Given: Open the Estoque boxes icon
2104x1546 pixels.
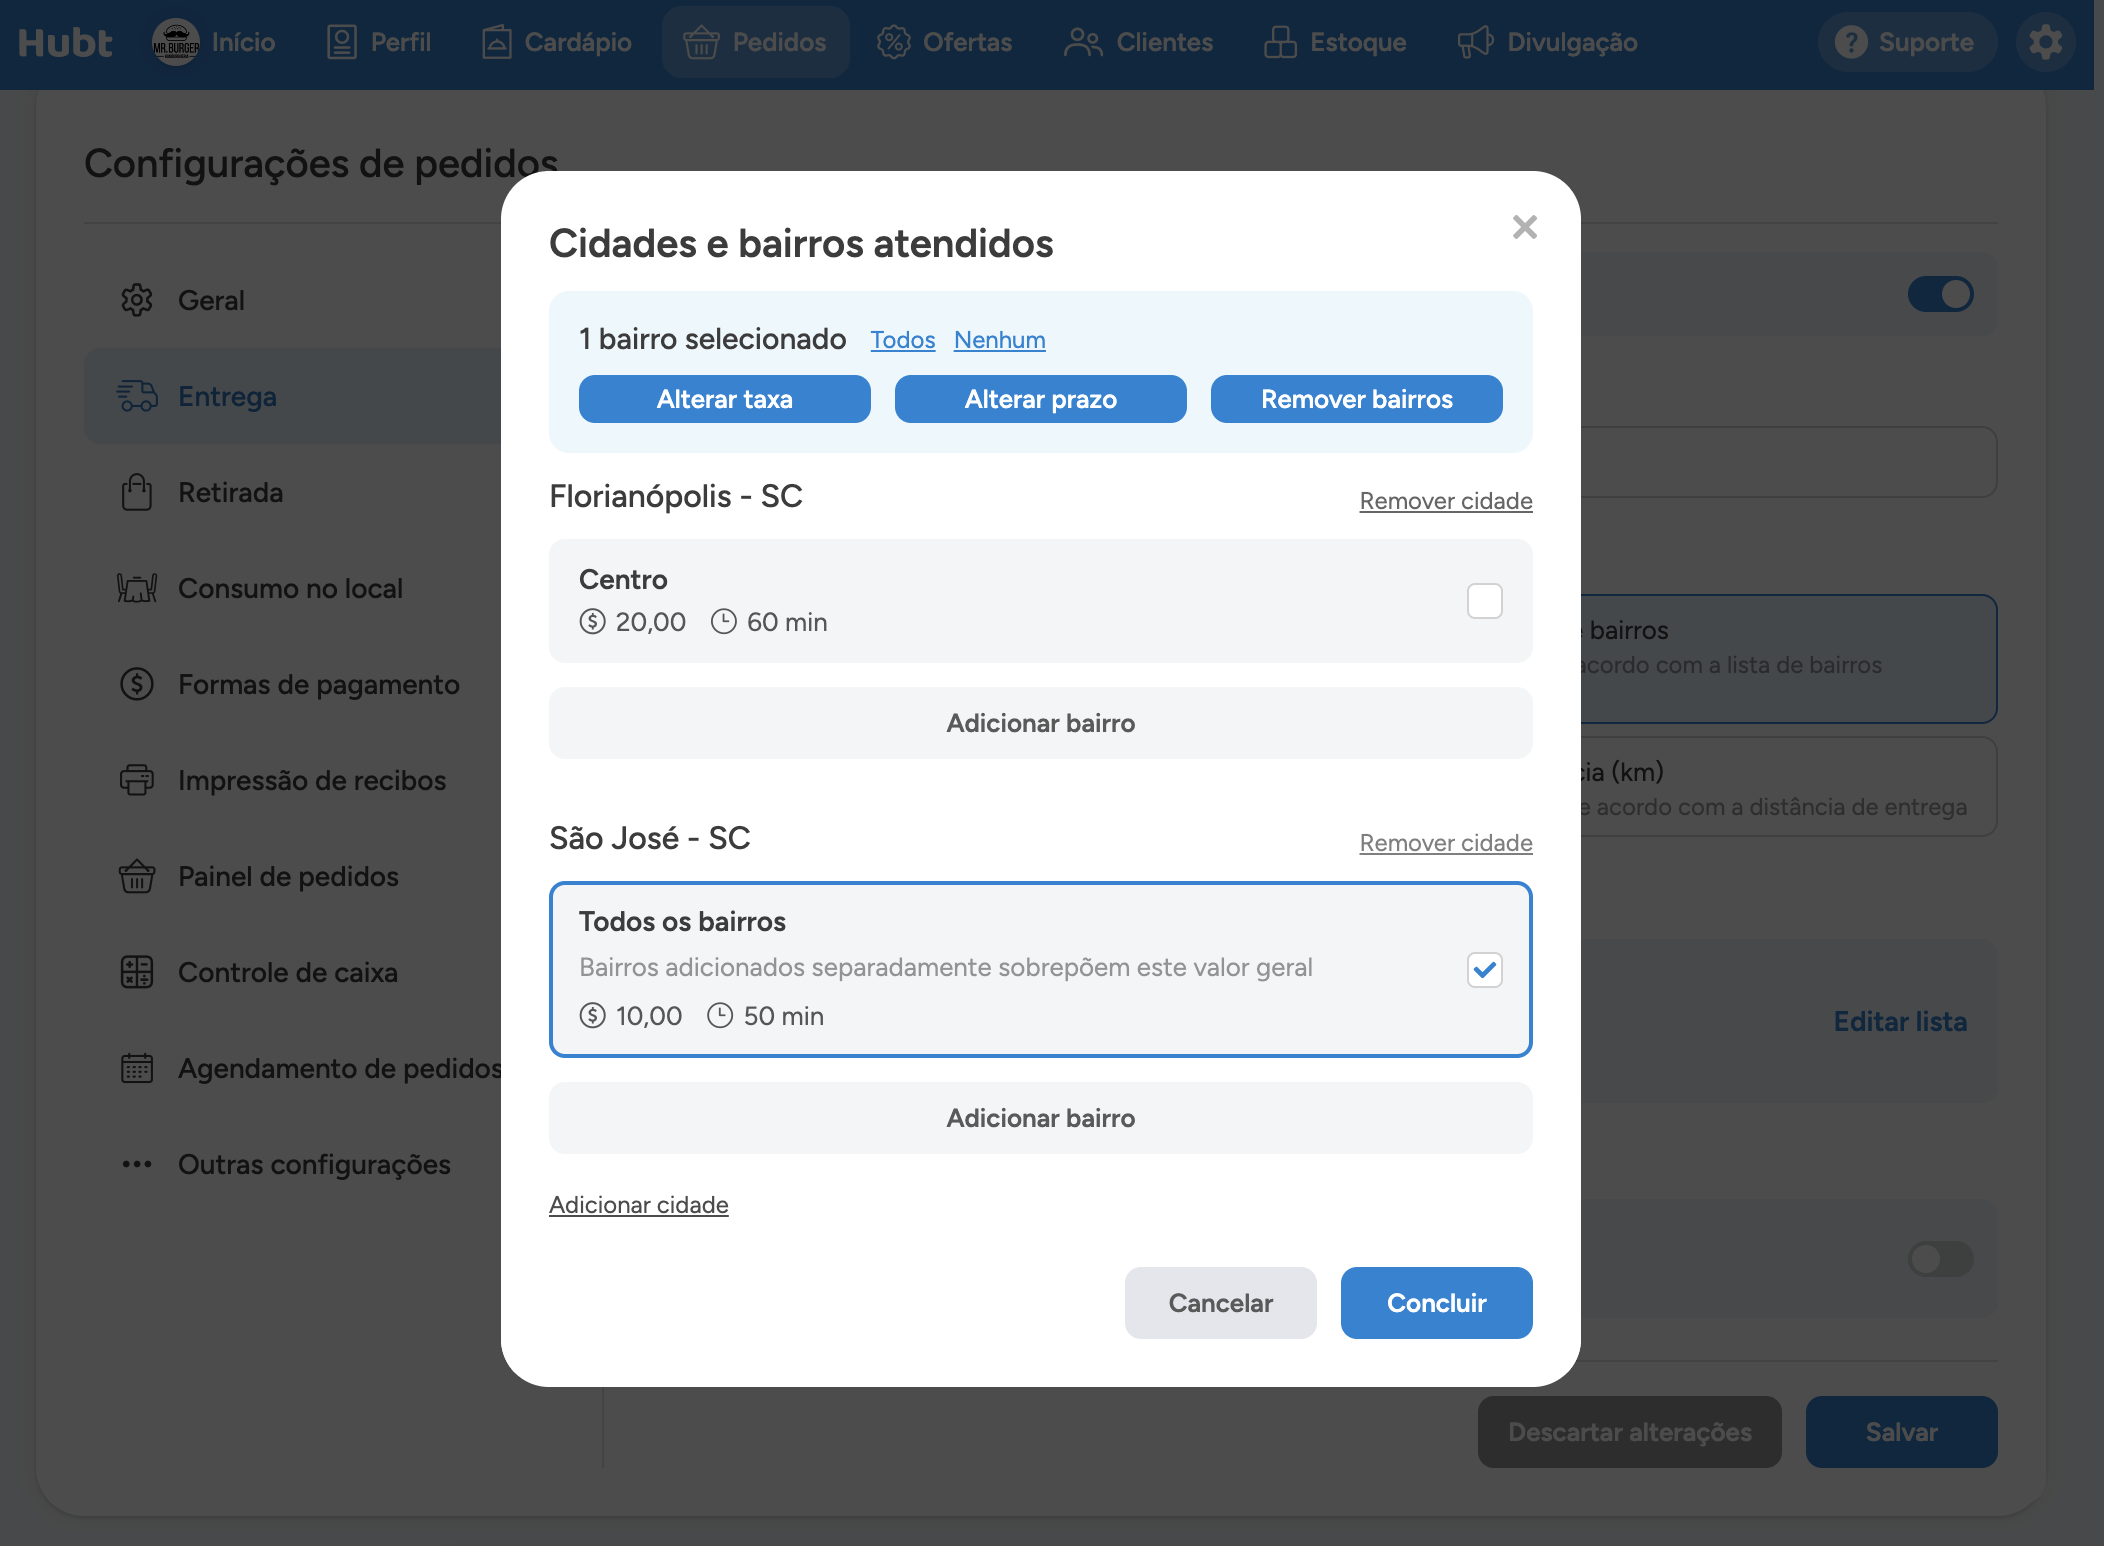Looking at the screenshot, I should [x=1280, y=43].
